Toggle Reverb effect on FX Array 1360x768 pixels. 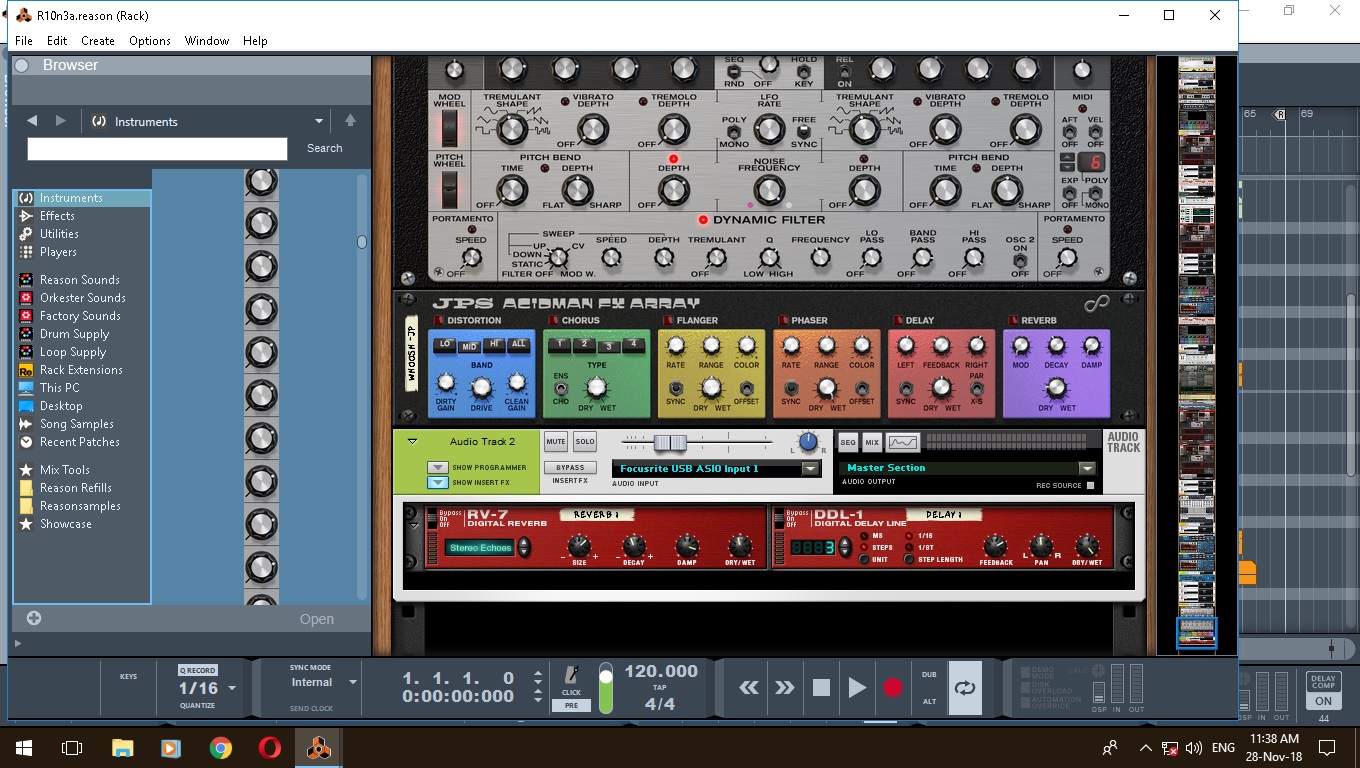pyautogui.click(x=1013, y=321)
